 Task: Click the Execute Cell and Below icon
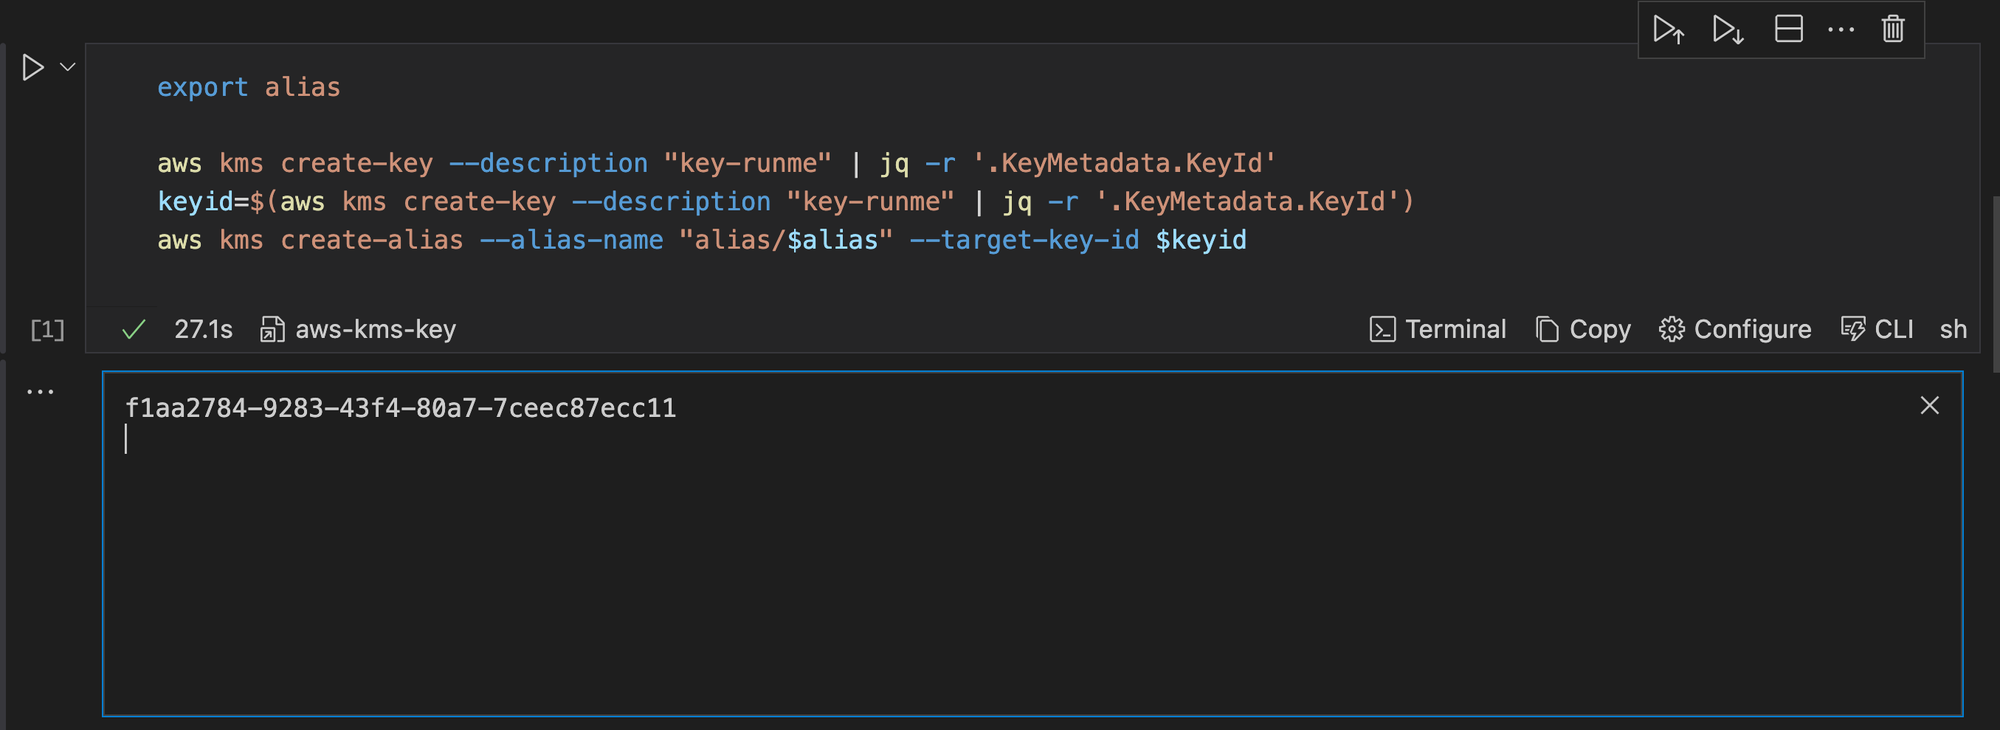[1727, 30]
